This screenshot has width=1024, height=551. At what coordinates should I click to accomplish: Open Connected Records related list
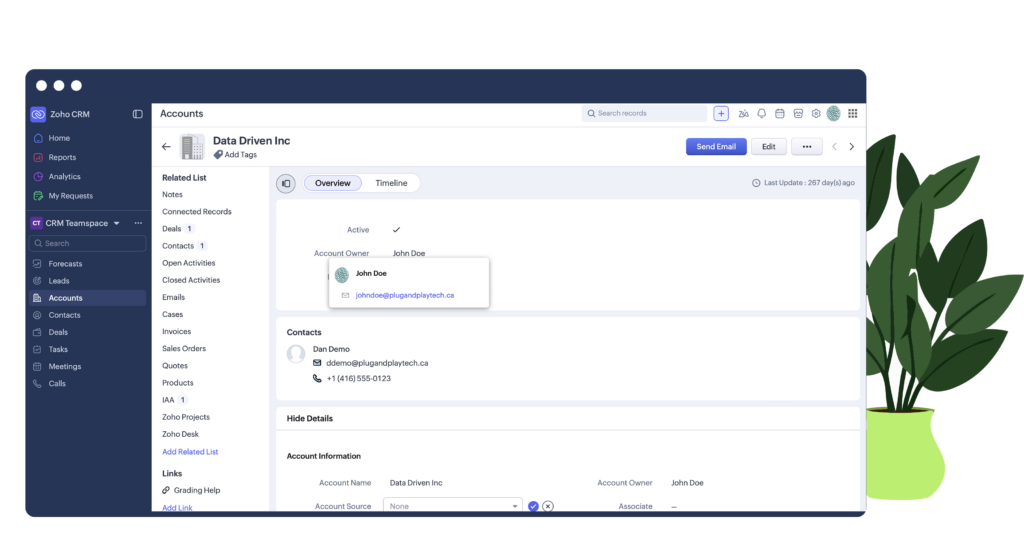point(197,212)
